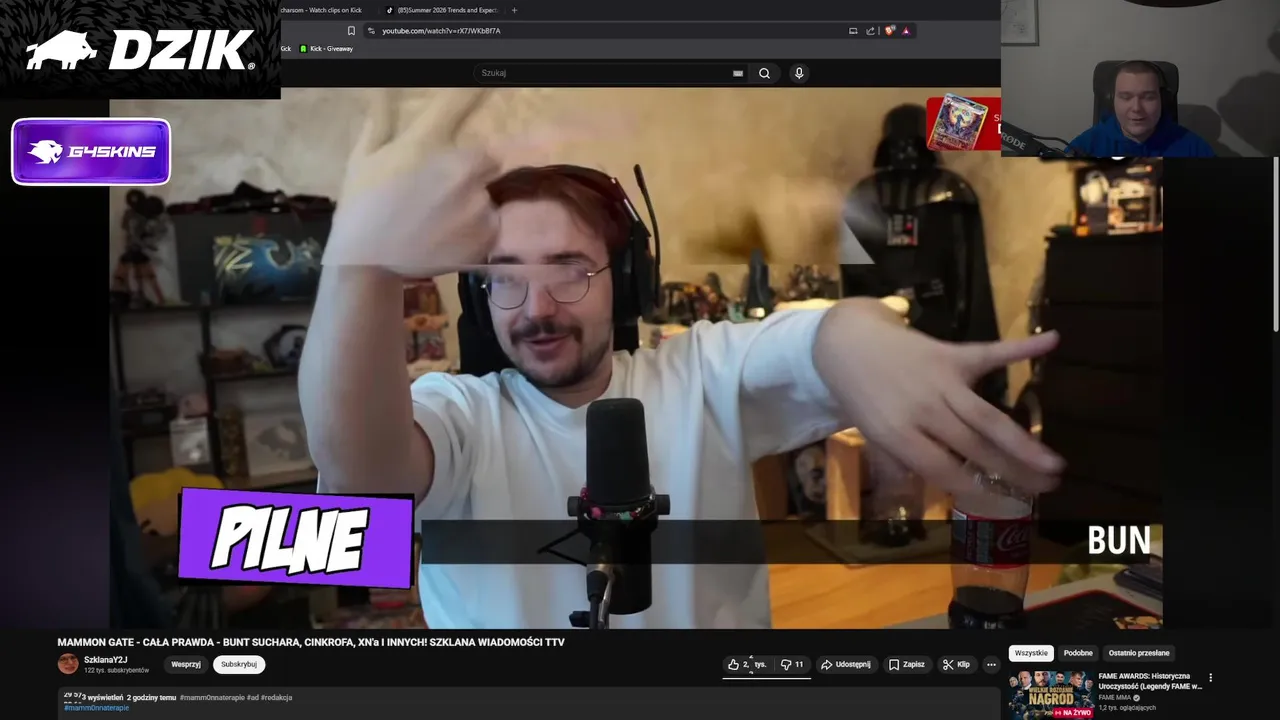The image size is (1280, 720).
Task: Open options menu for FAME AWARDS video
Action: point(1211,677)
